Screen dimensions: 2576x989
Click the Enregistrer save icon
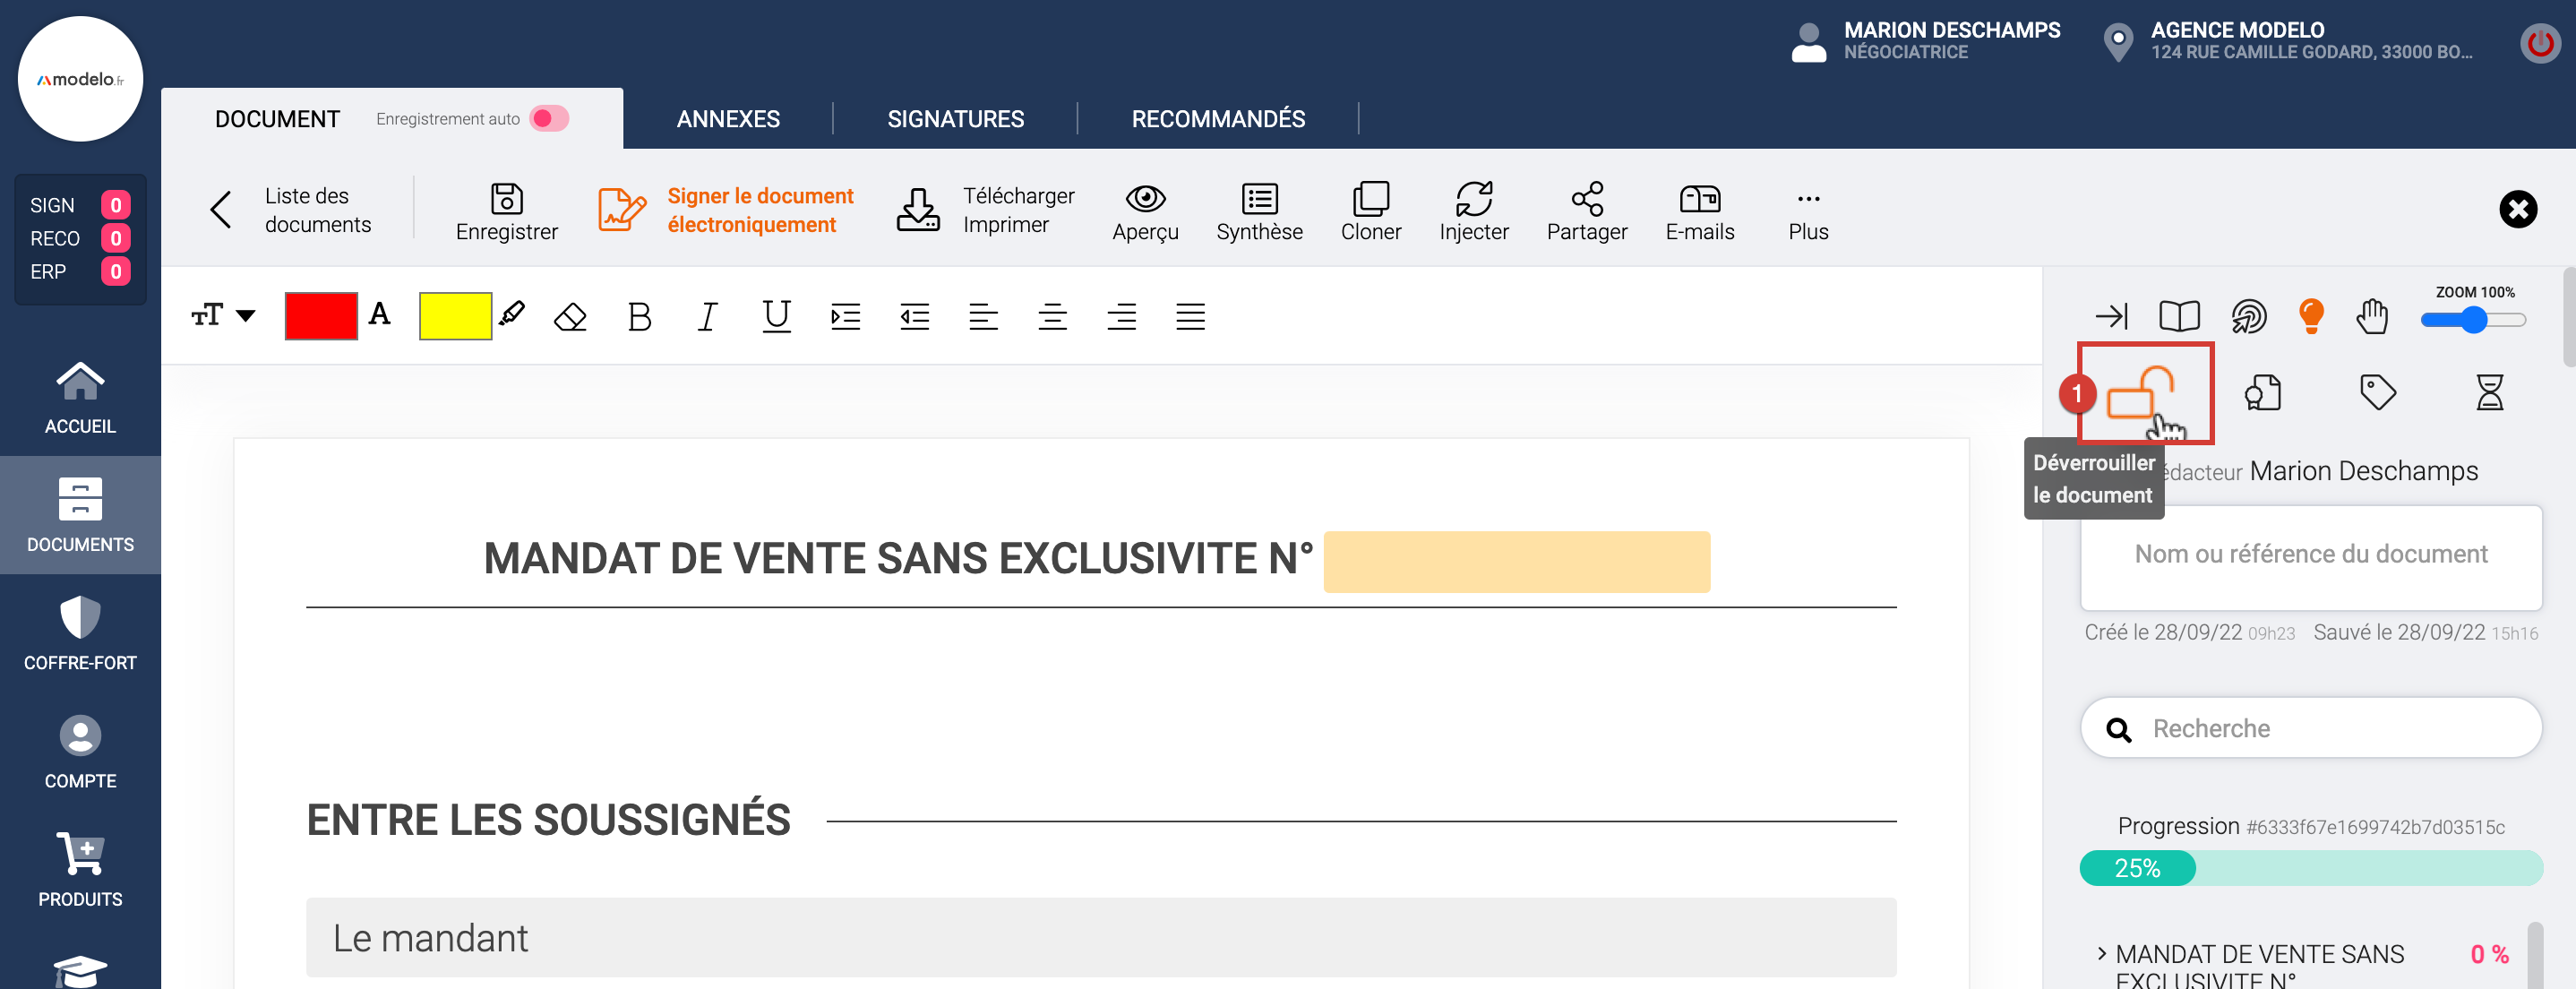[x=506, y=199]
